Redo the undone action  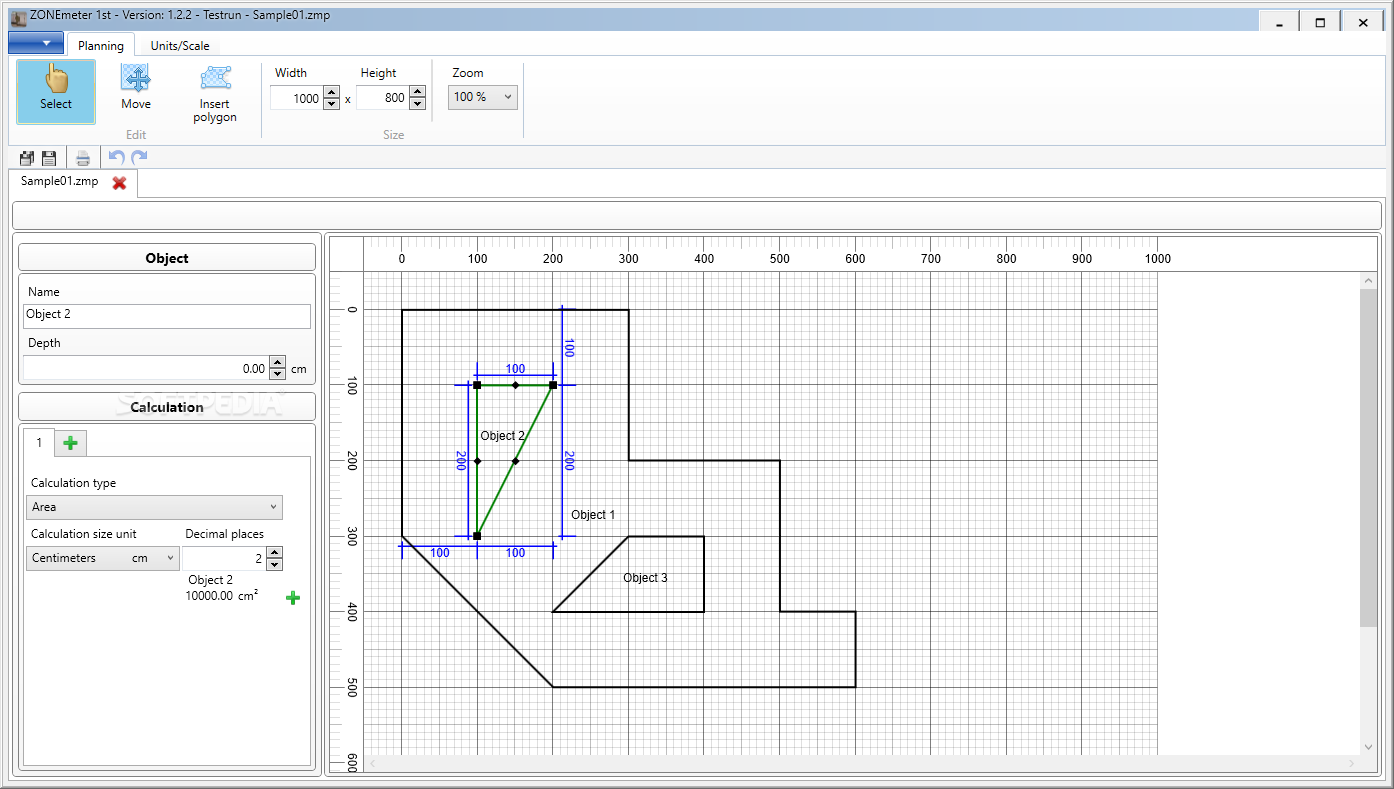point(139,157)
